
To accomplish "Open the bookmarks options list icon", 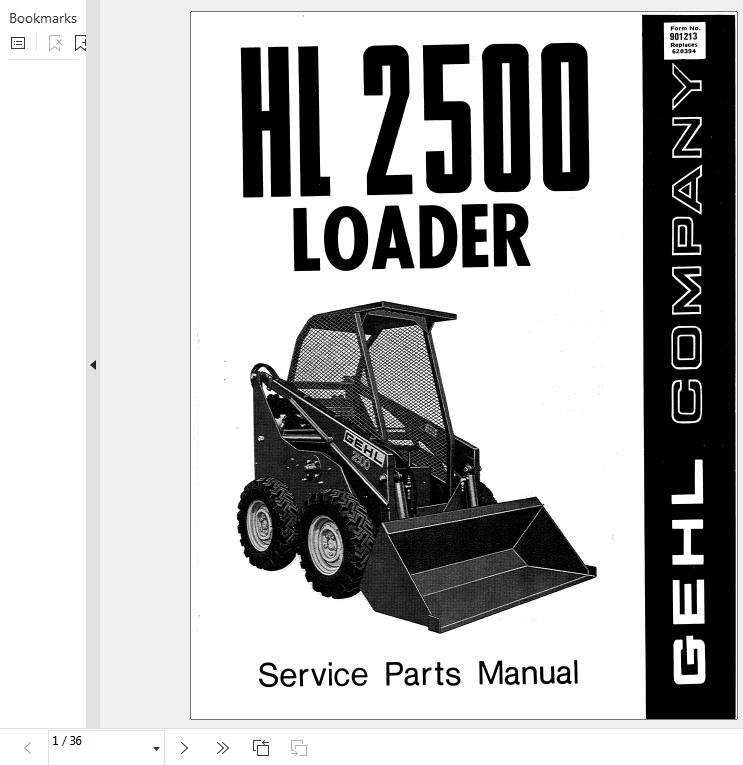I will pos(18,43).
